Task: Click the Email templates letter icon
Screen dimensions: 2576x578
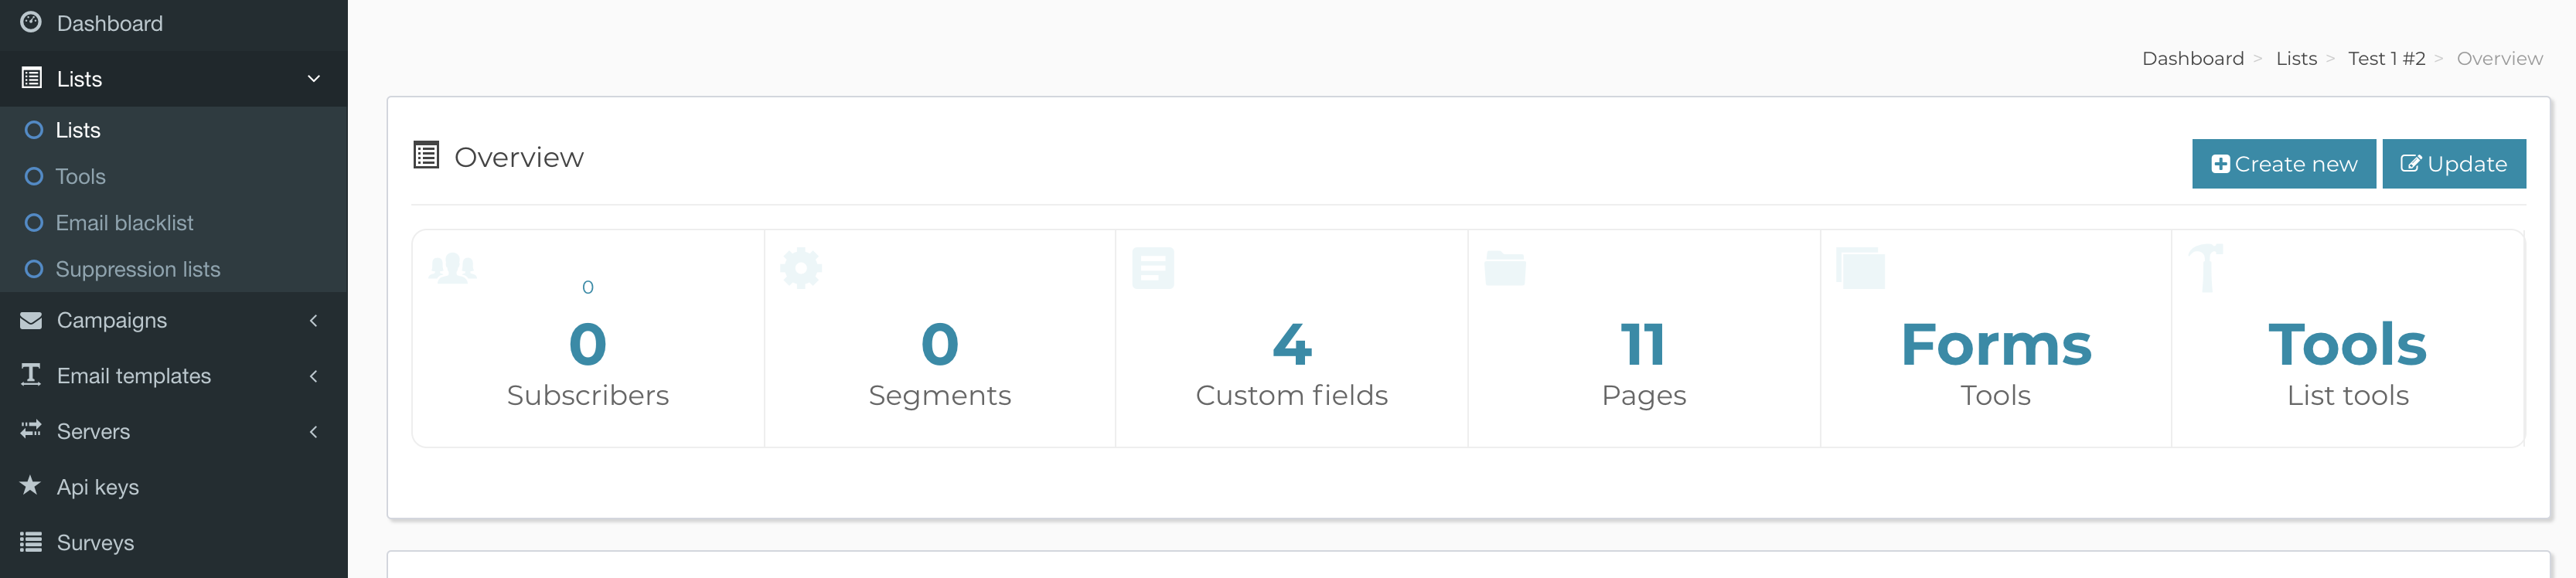Action: [30, 375]
